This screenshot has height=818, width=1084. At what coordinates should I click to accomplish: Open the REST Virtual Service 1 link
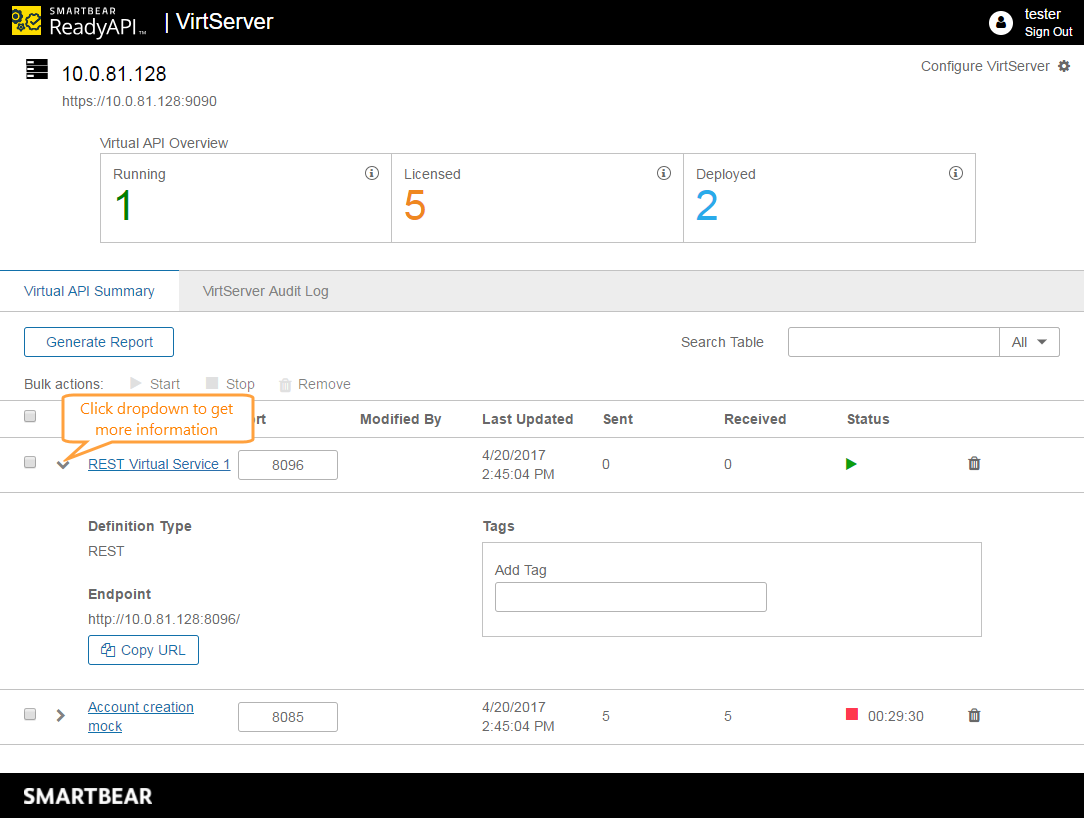pyautogui.click(x=159, y=464)
